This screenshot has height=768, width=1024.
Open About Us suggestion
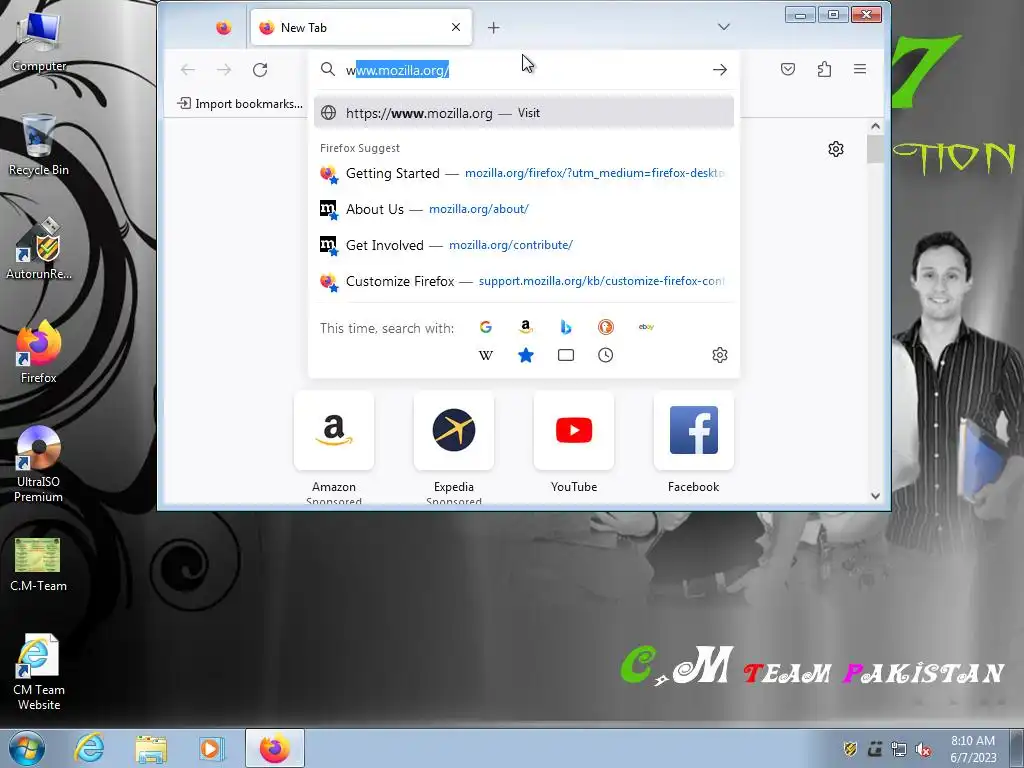click(x=524, y=209)
